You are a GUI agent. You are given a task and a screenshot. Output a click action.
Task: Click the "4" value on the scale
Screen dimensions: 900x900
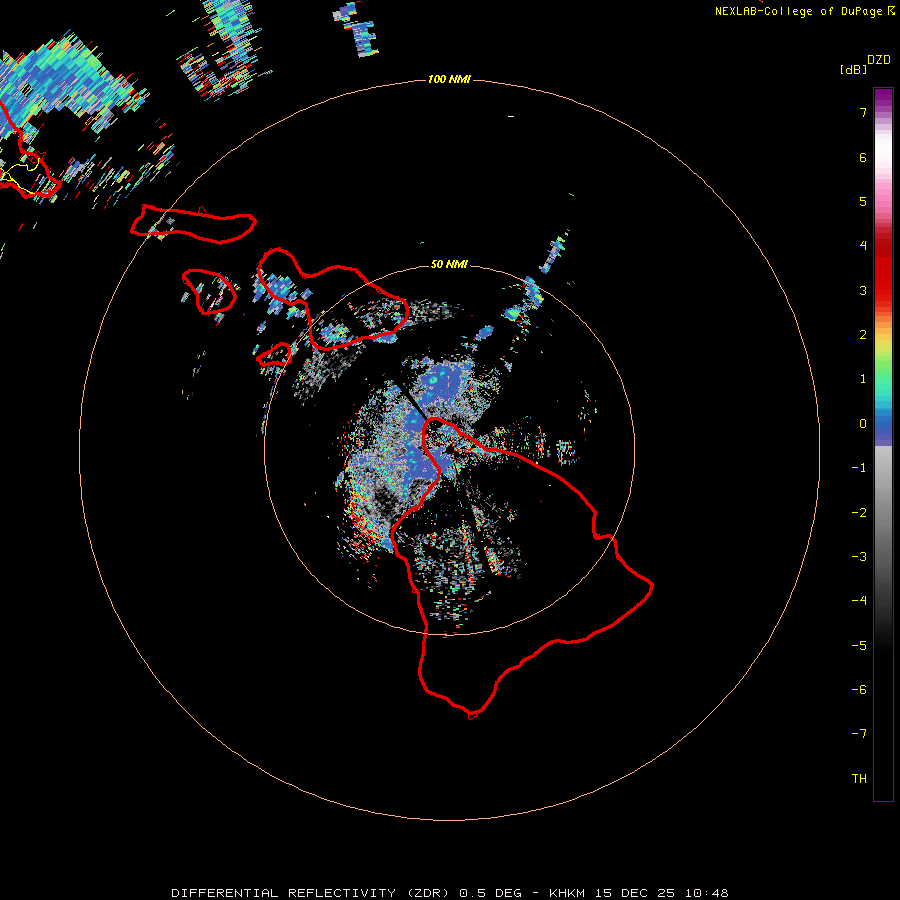pos(863,246)
